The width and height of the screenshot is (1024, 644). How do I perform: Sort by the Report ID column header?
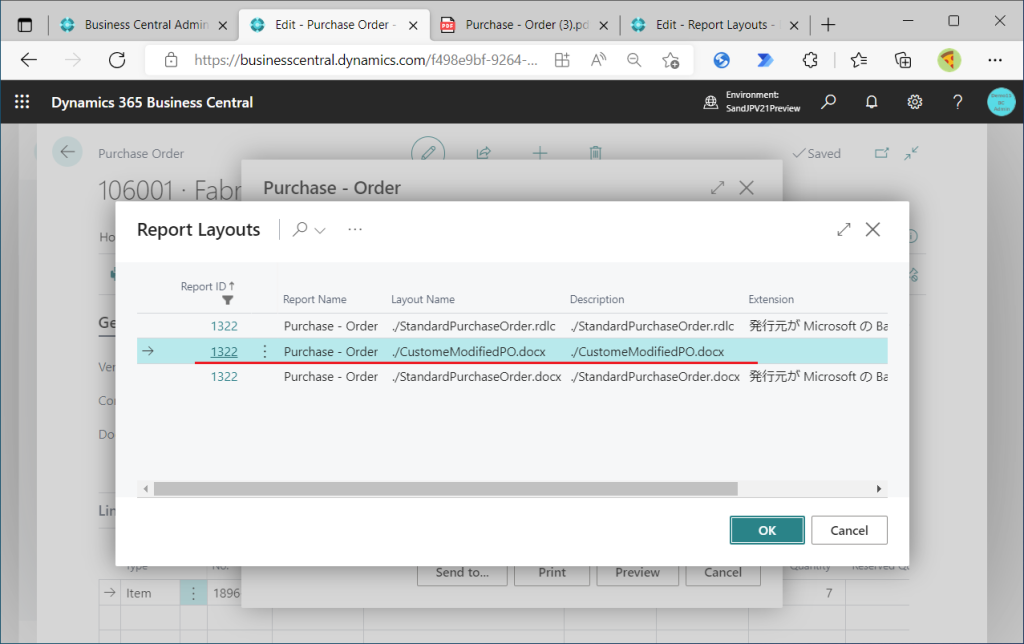(207, 286)
